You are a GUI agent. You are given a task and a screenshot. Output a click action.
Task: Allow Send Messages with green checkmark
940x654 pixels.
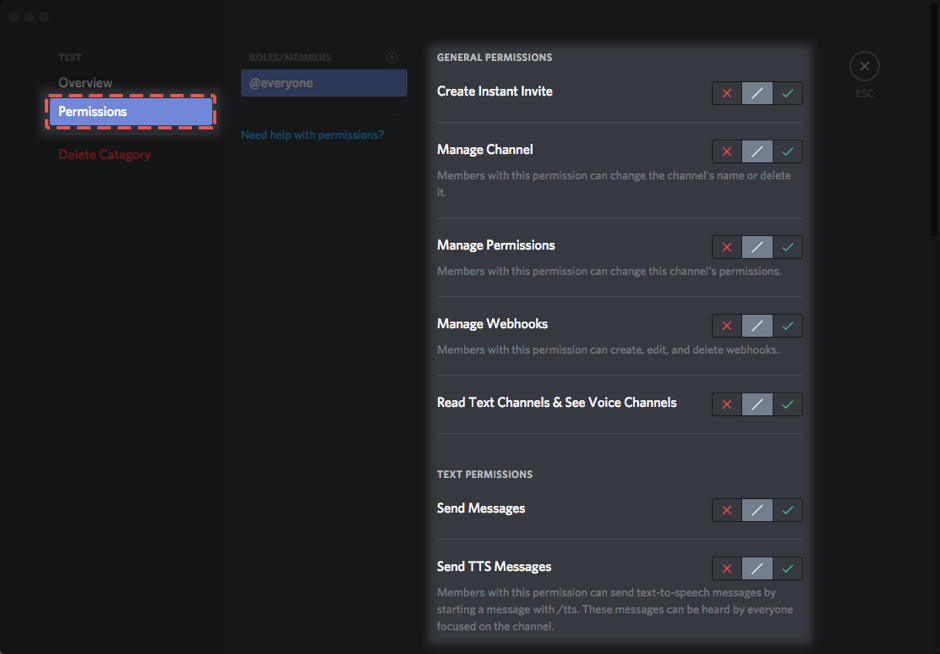coord(788,510)
